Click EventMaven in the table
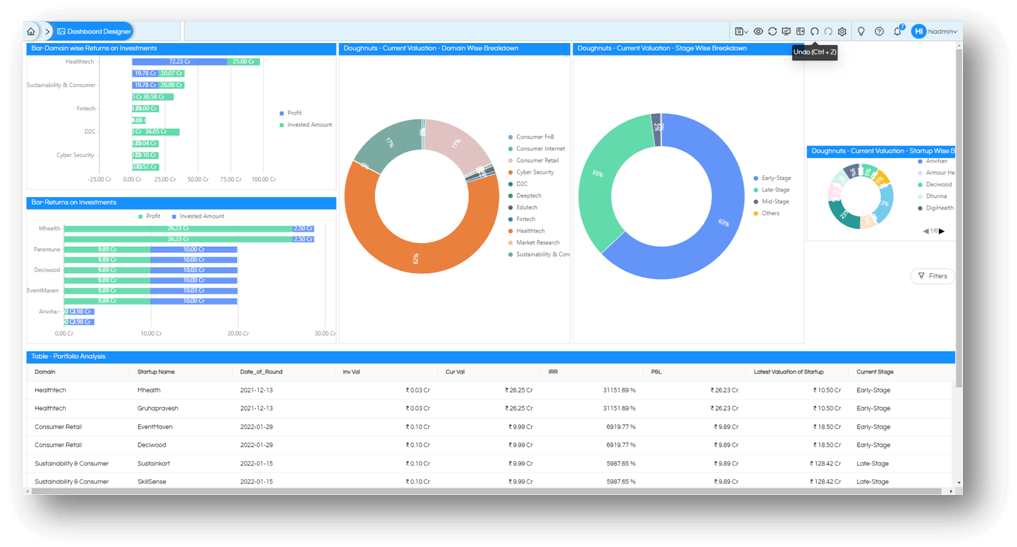This screenshot has height=547, width=1017. 155,427
